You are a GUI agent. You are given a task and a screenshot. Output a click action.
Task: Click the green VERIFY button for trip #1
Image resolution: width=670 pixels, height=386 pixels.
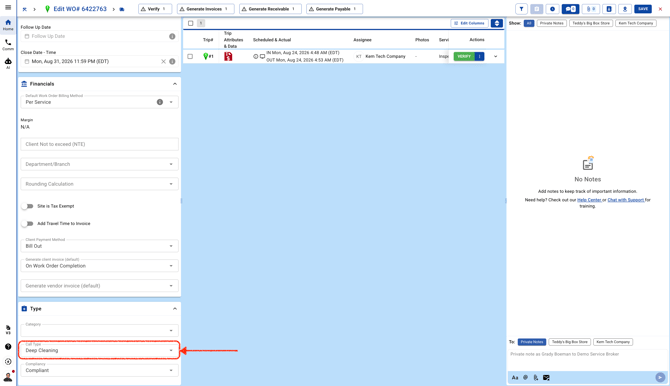pos(464,56)
